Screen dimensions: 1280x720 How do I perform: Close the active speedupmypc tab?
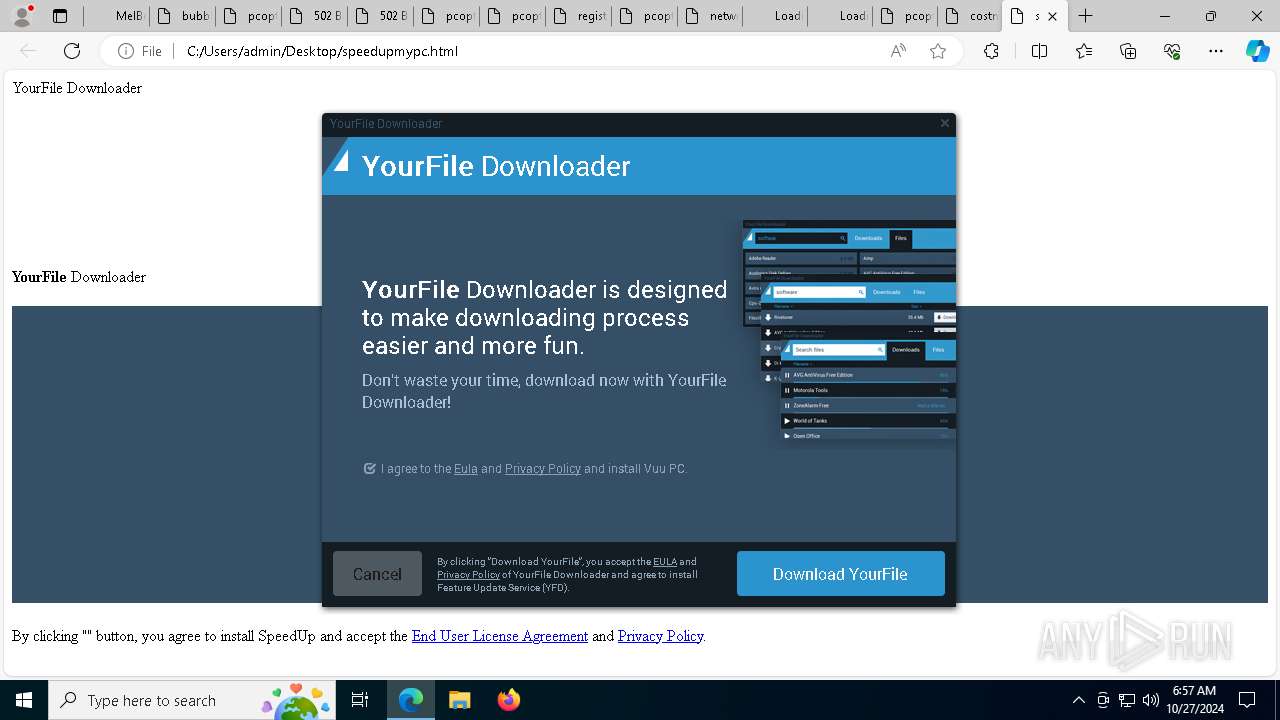1052,16
